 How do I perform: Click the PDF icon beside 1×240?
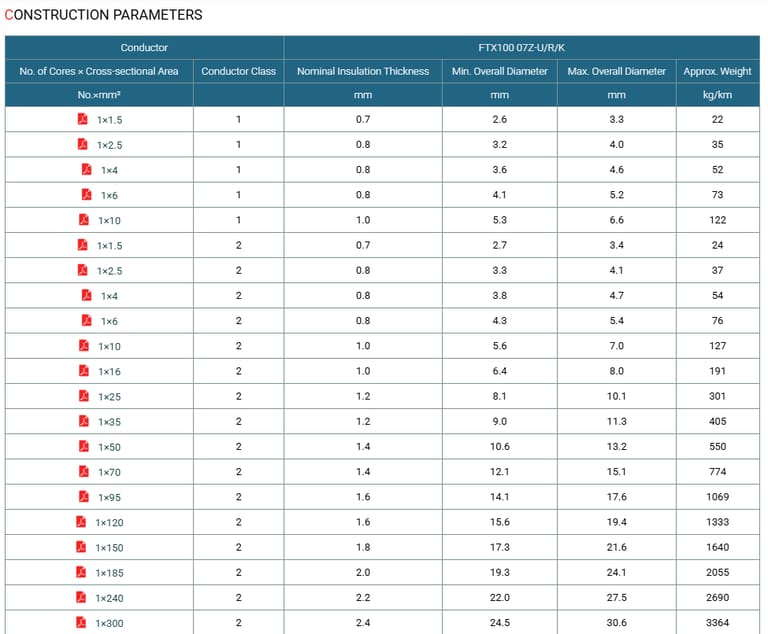pyautogui.click(x=82, y=598)
